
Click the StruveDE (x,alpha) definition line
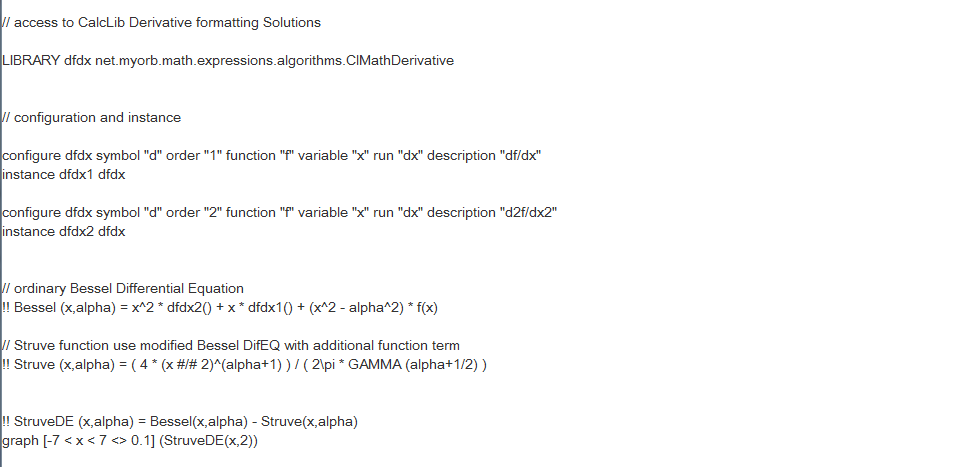[180, 422]
